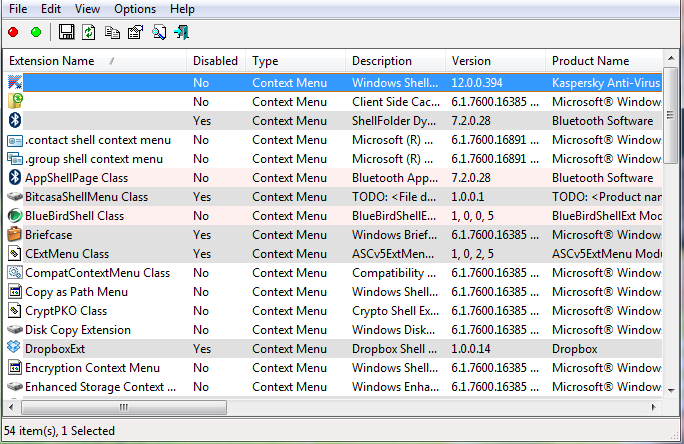Open the Help menu
Image resolution: width=684 pixels, height=444 pixels.
182,9
